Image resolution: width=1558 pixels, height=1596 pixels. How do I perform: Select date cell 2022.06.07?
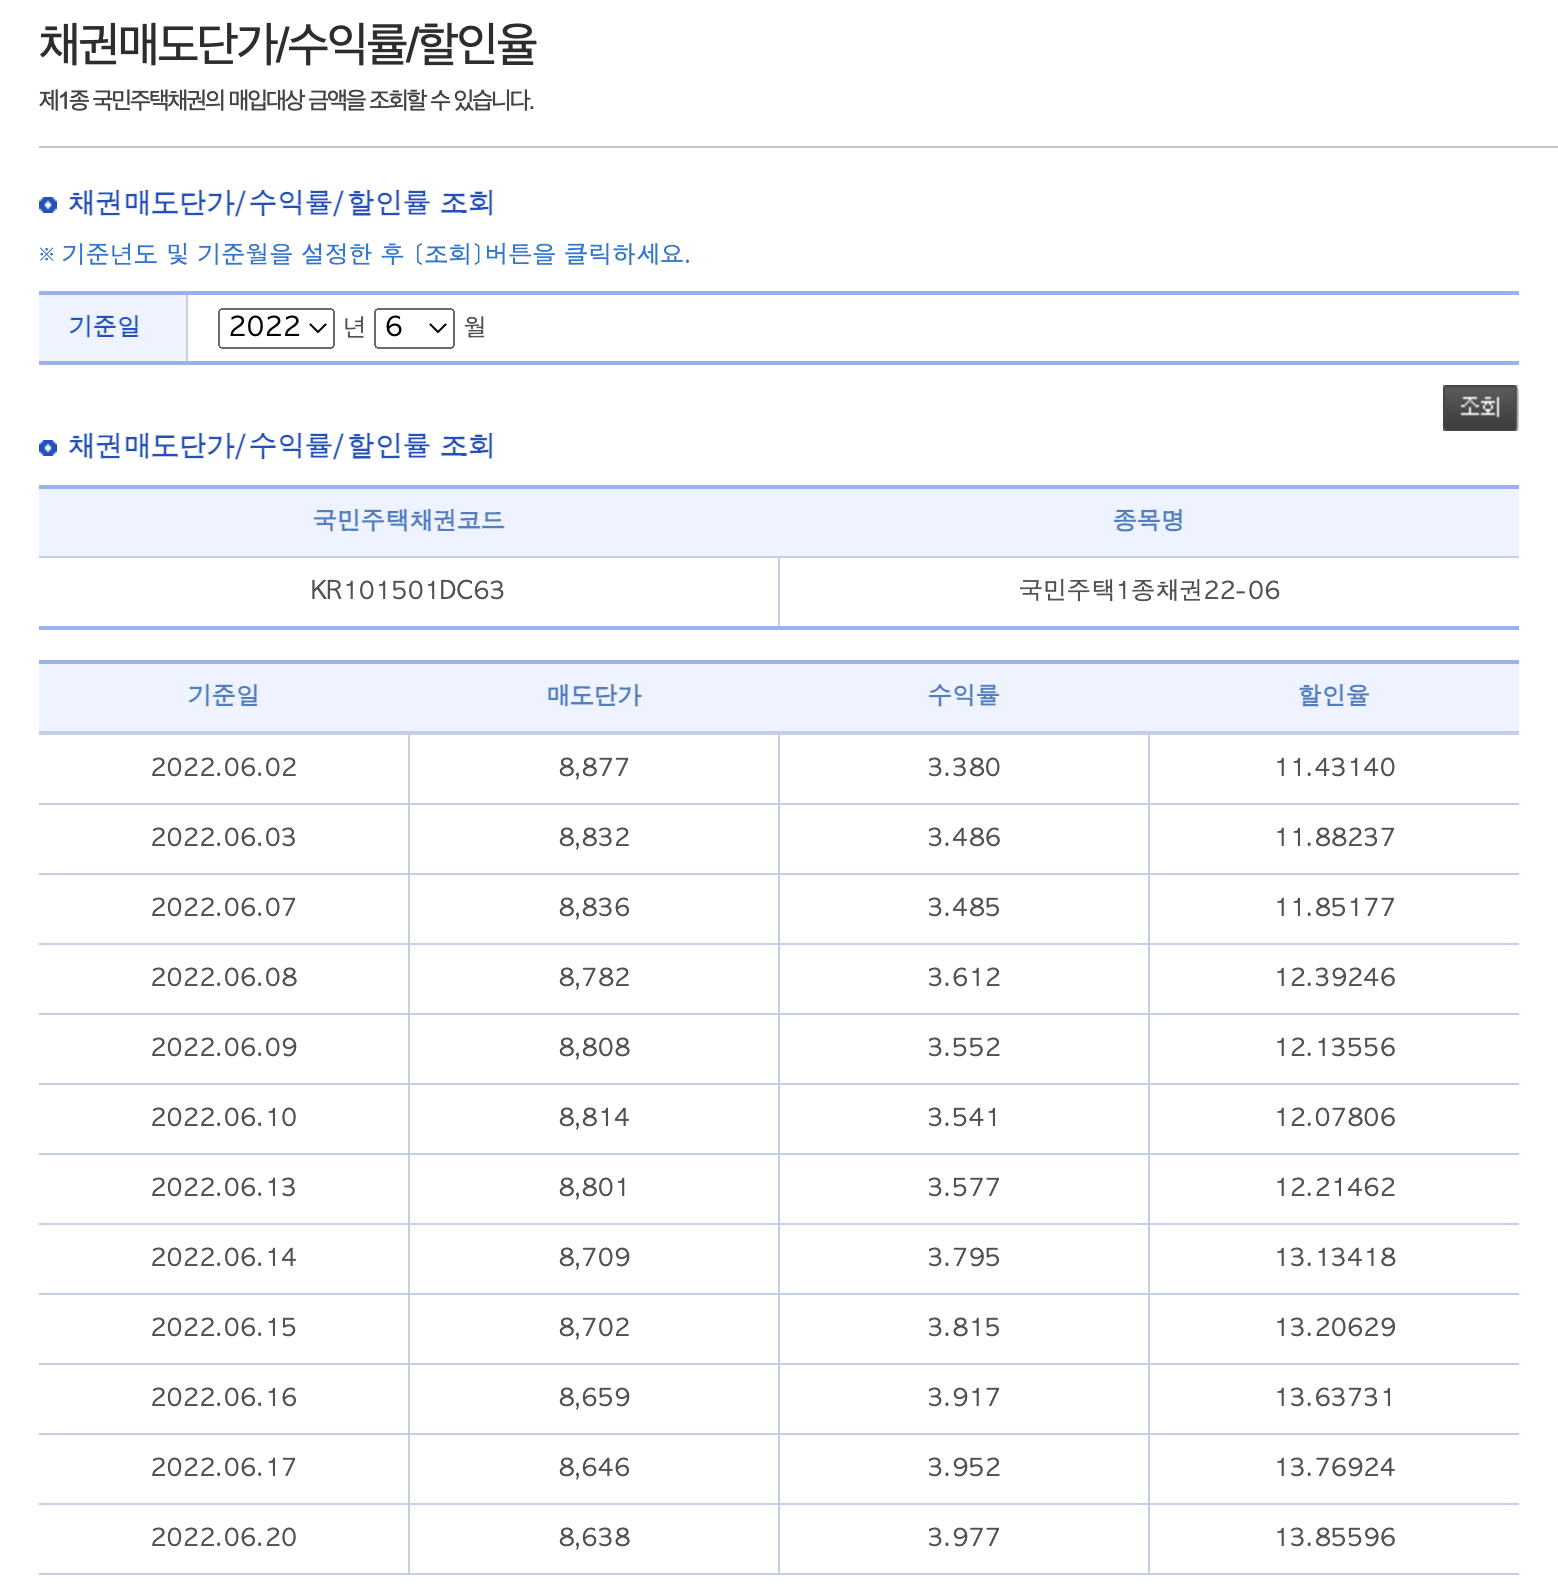[x=224, y=908]
